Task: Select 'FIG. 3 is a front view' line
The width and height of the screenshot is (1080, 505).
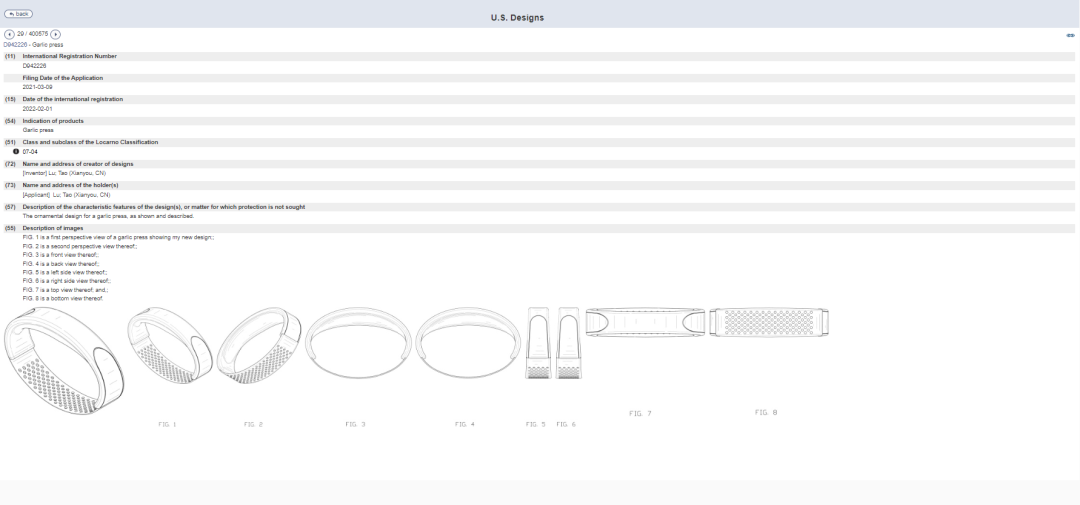Action: [61, 255]
